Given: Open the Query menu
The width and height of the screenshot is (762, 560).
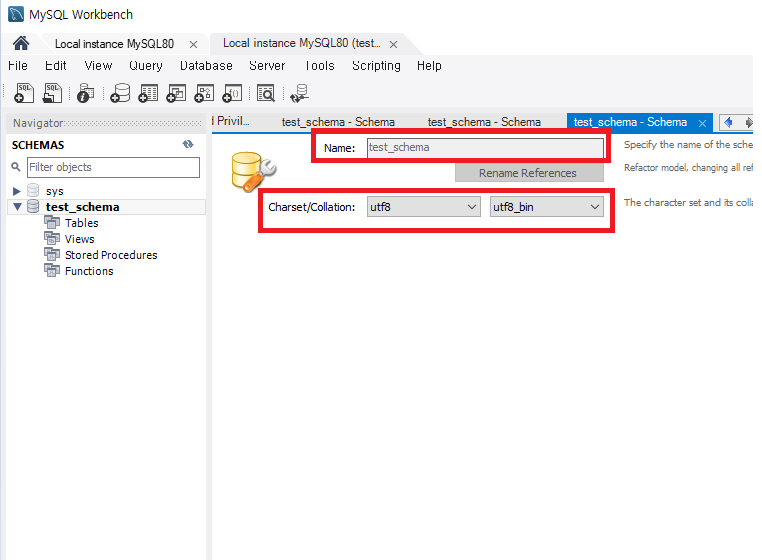Looking at the screenshot, I should tap(146, 66).
